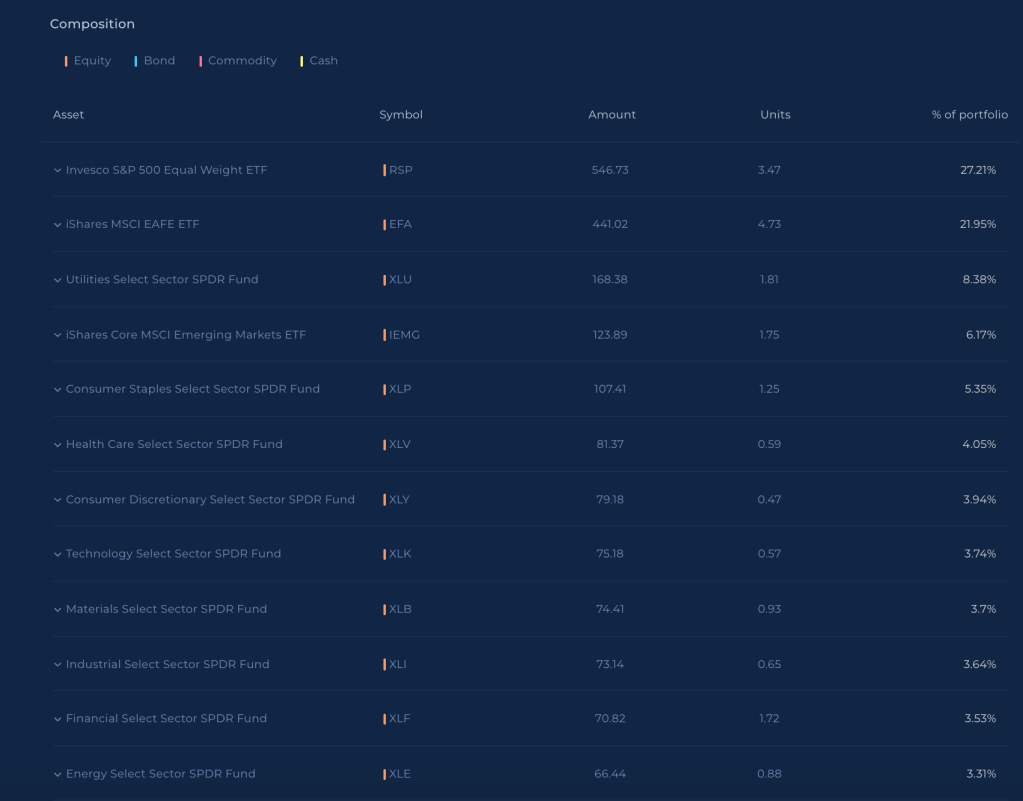Click the XLY ticker symbol

pyautogui.click(x=399, y=499)
